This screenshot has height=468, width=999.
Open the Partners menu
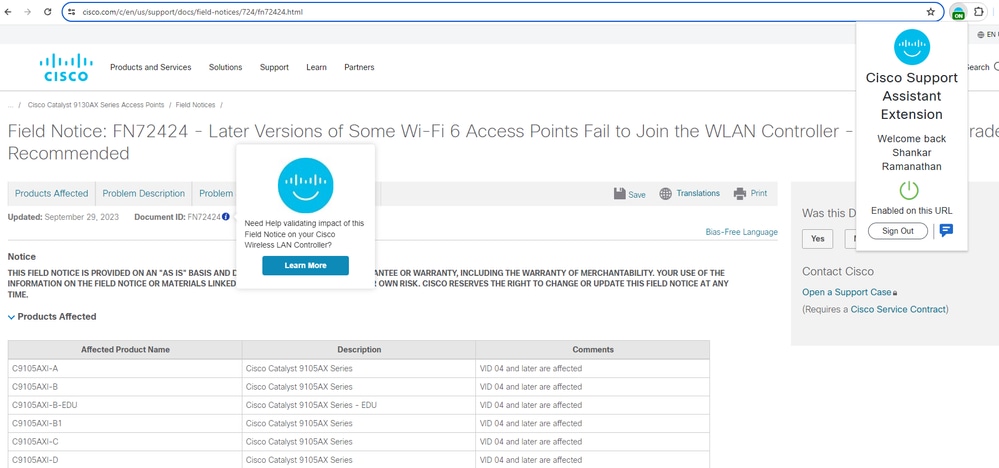point(359,67)
